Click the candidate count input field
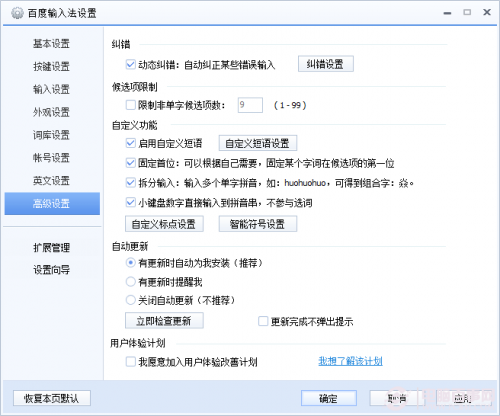This screenshot has width=500, height=416. coord(250,105)
